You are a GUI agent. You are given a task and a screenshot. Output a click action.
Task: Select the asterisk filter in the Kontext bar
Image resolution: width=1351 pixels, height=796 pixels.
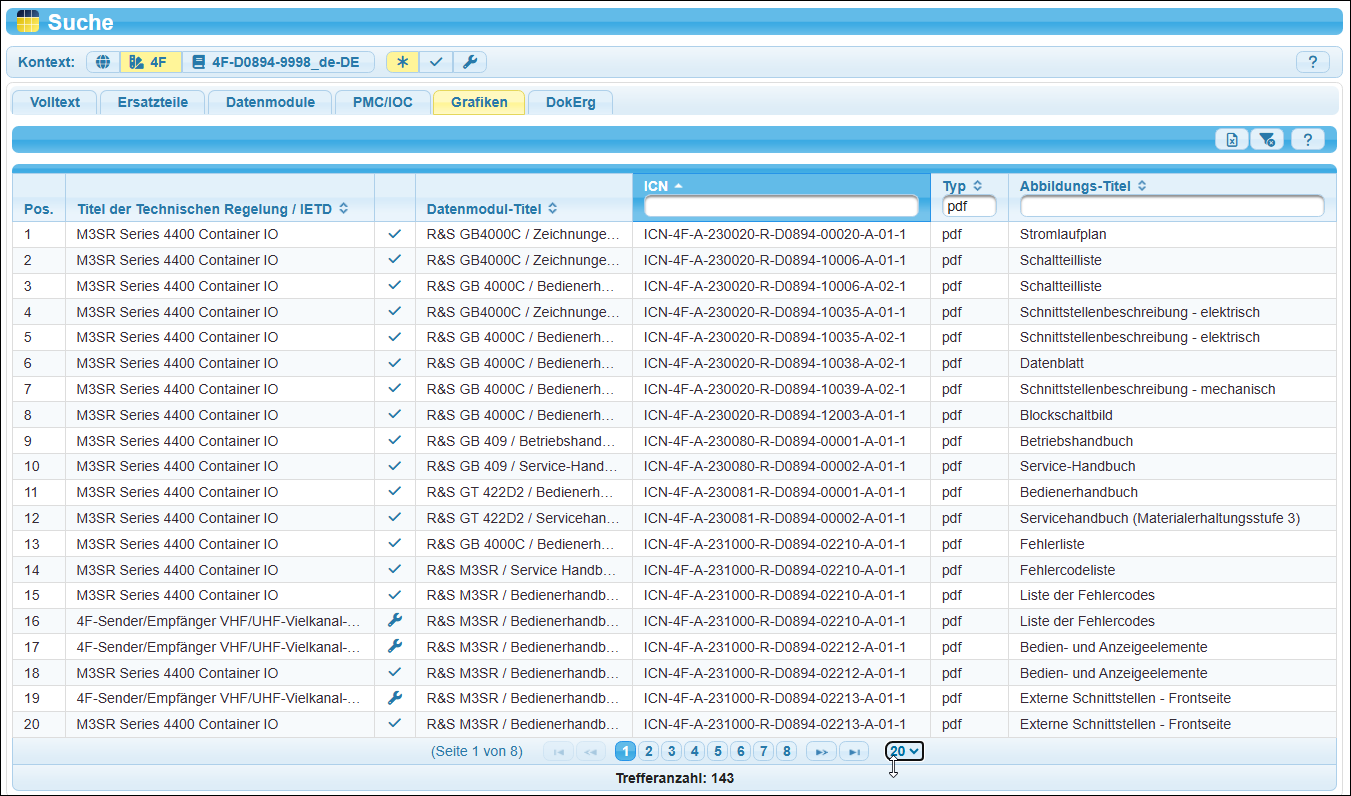[403, 62]
